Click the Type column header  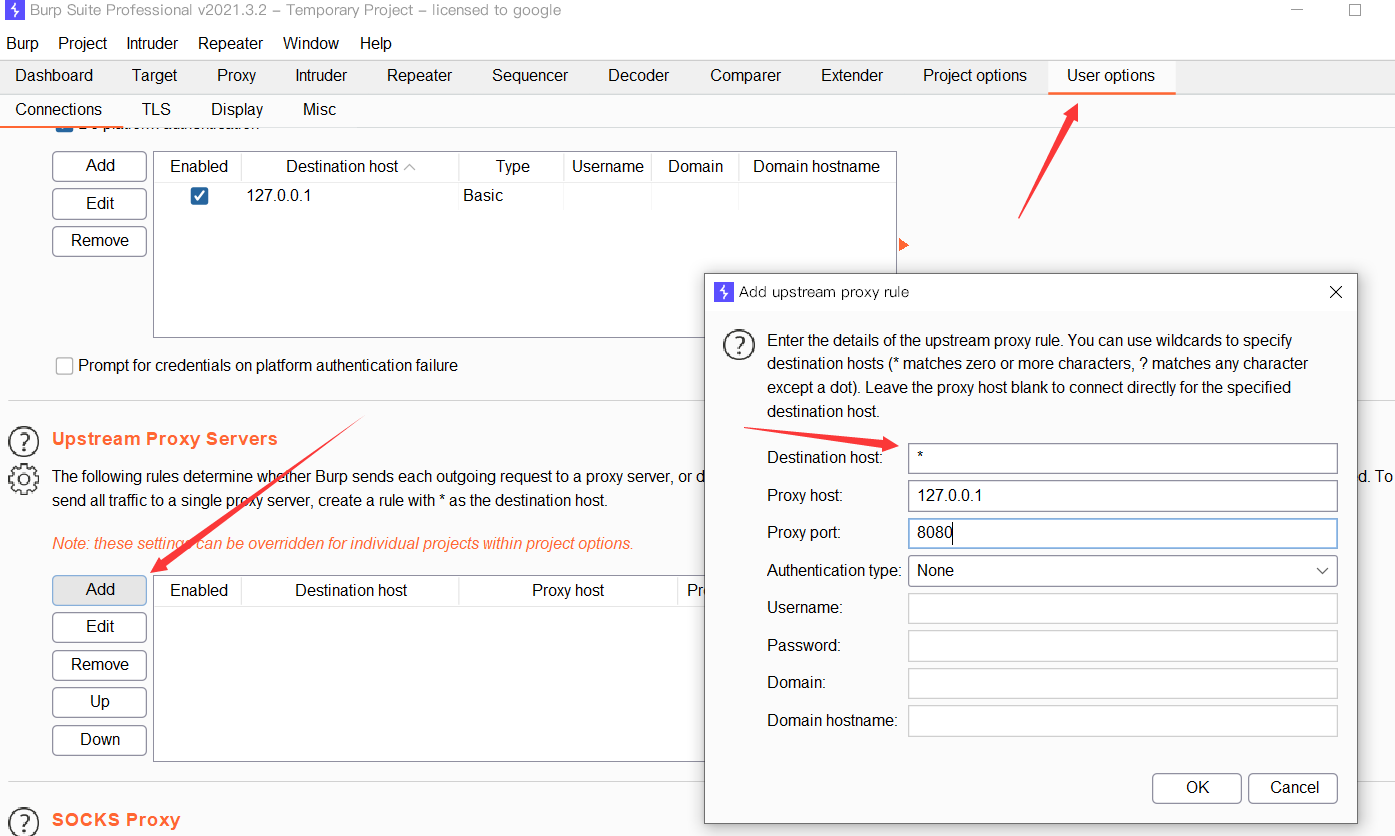512,167
